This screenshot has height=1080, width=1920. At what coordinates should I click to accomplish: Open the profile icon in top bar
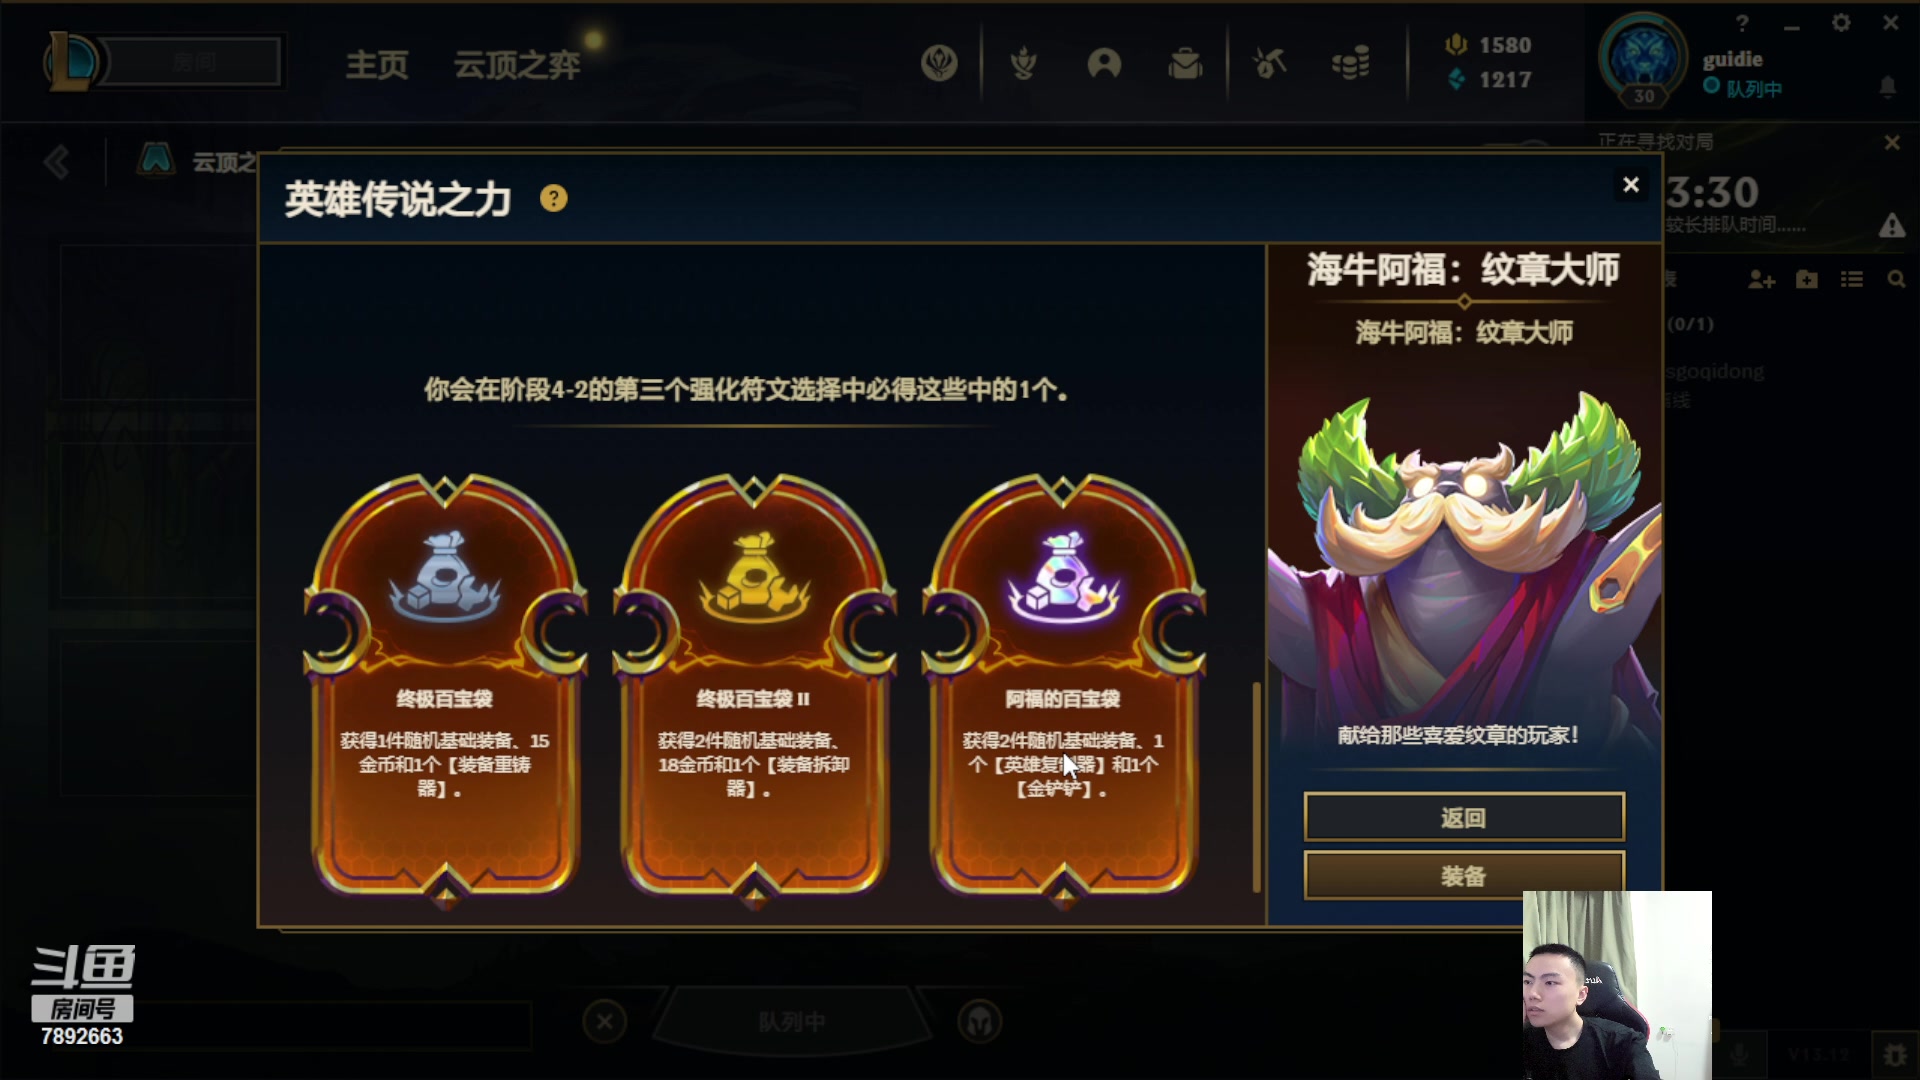1104,64
